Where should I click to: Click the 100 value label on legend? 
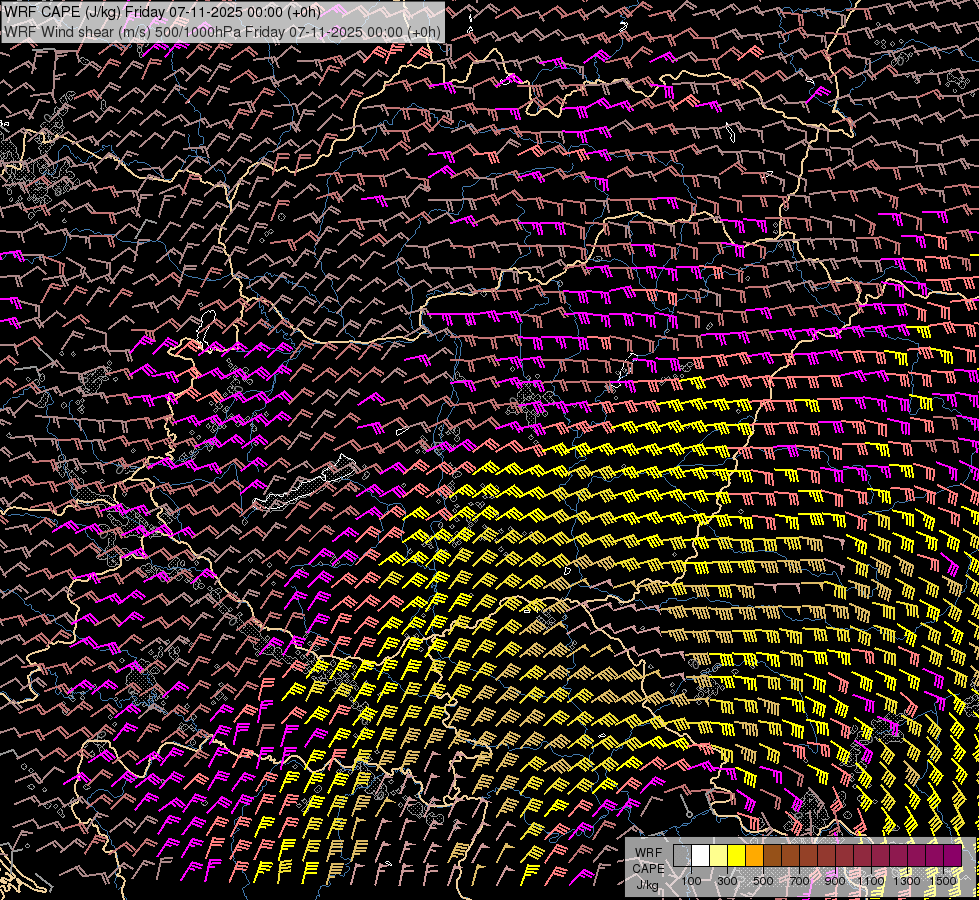pyautogui.click(x=691, y=881)
